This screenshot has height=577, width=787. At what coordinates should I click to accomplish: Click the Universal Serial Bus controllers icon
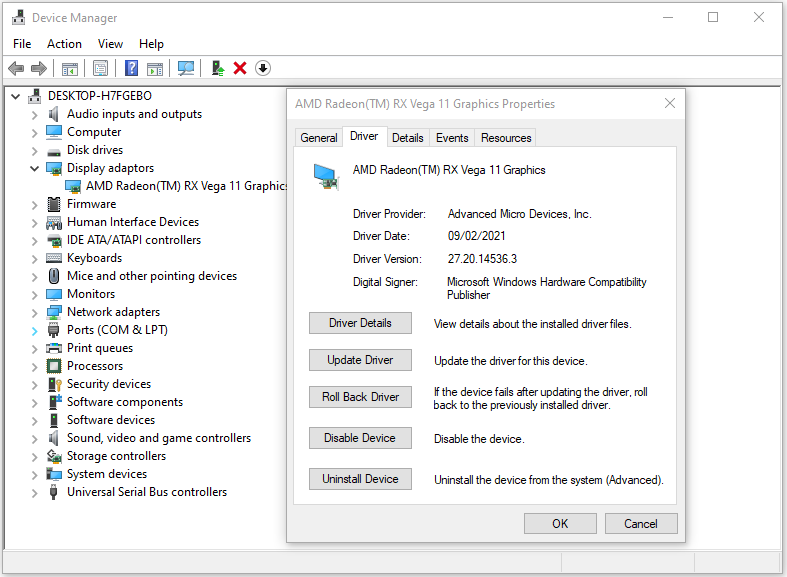(x=54, y=492)
